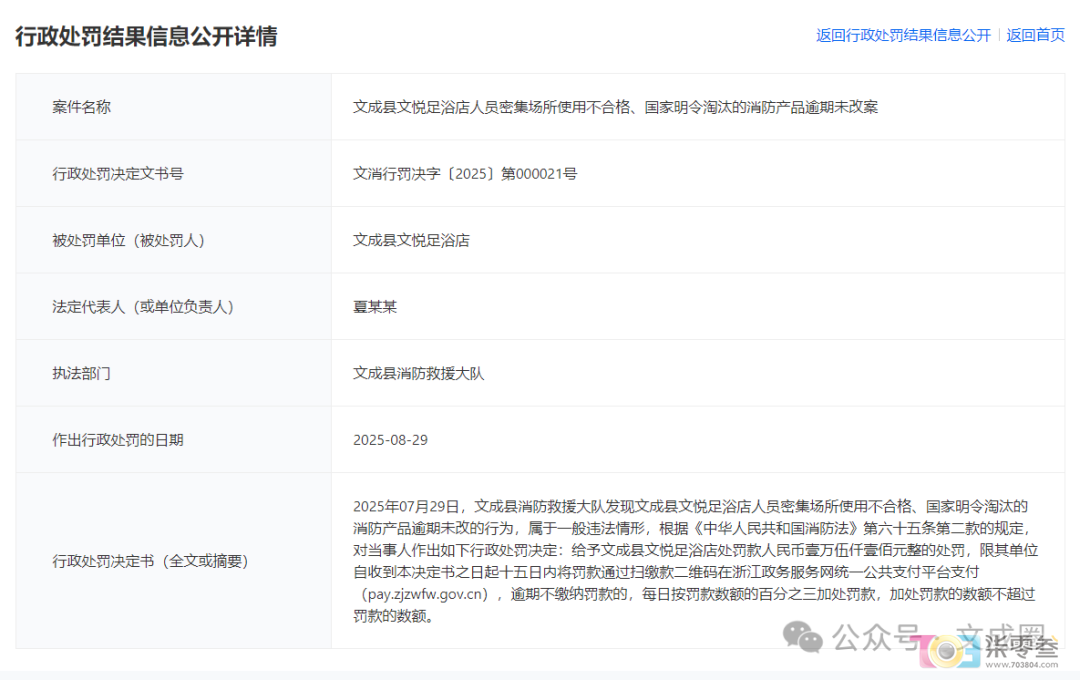Viewport: 1080px width, 680px height.
Task: Click the case name text about 消防产品逾期未改案
Action: [x=615, y=107]
